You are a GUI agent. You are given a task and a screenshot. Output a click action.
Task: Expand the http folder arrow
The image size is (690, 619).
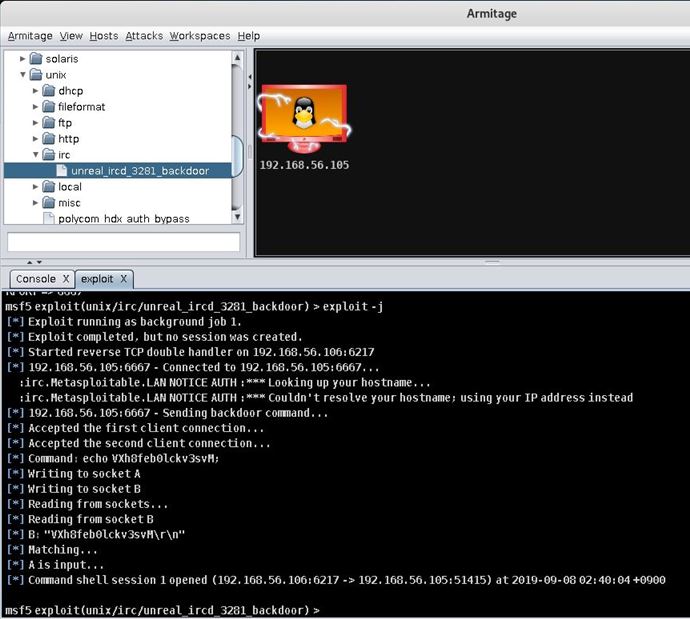pyautogui.click(x=36, y=139)
